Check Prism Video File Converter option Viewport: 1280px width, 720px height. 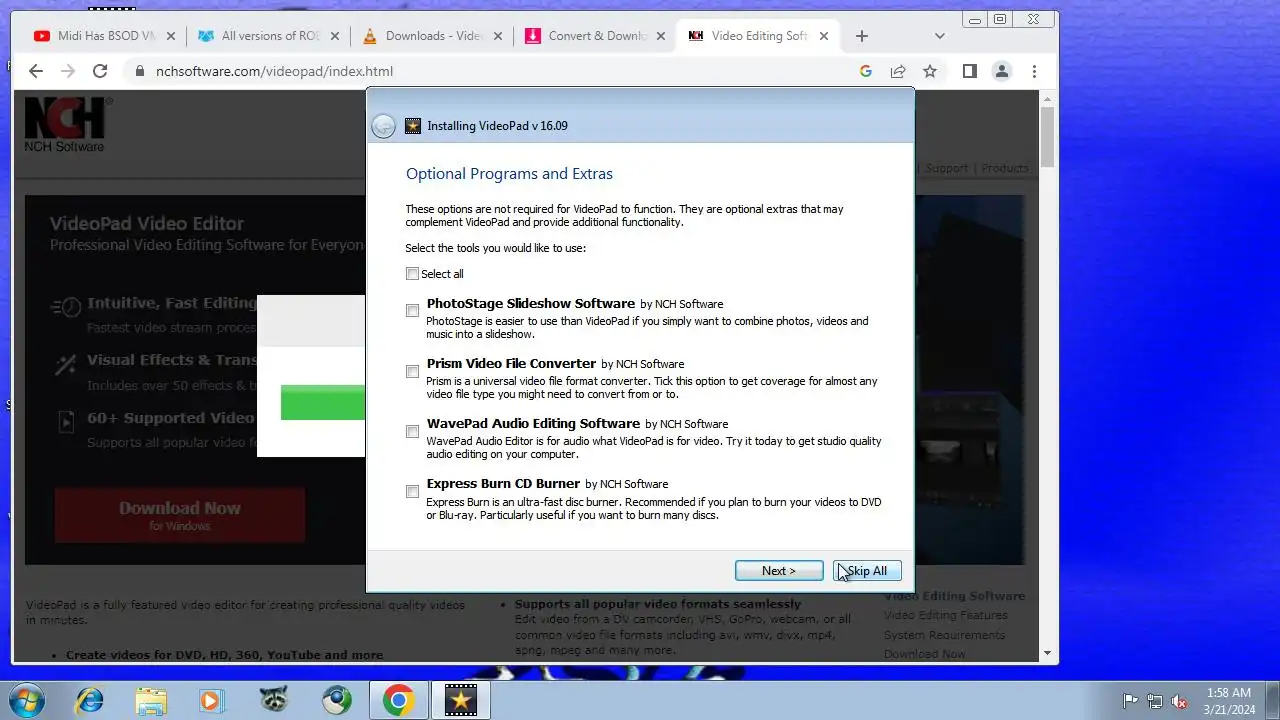coord(412,371)
